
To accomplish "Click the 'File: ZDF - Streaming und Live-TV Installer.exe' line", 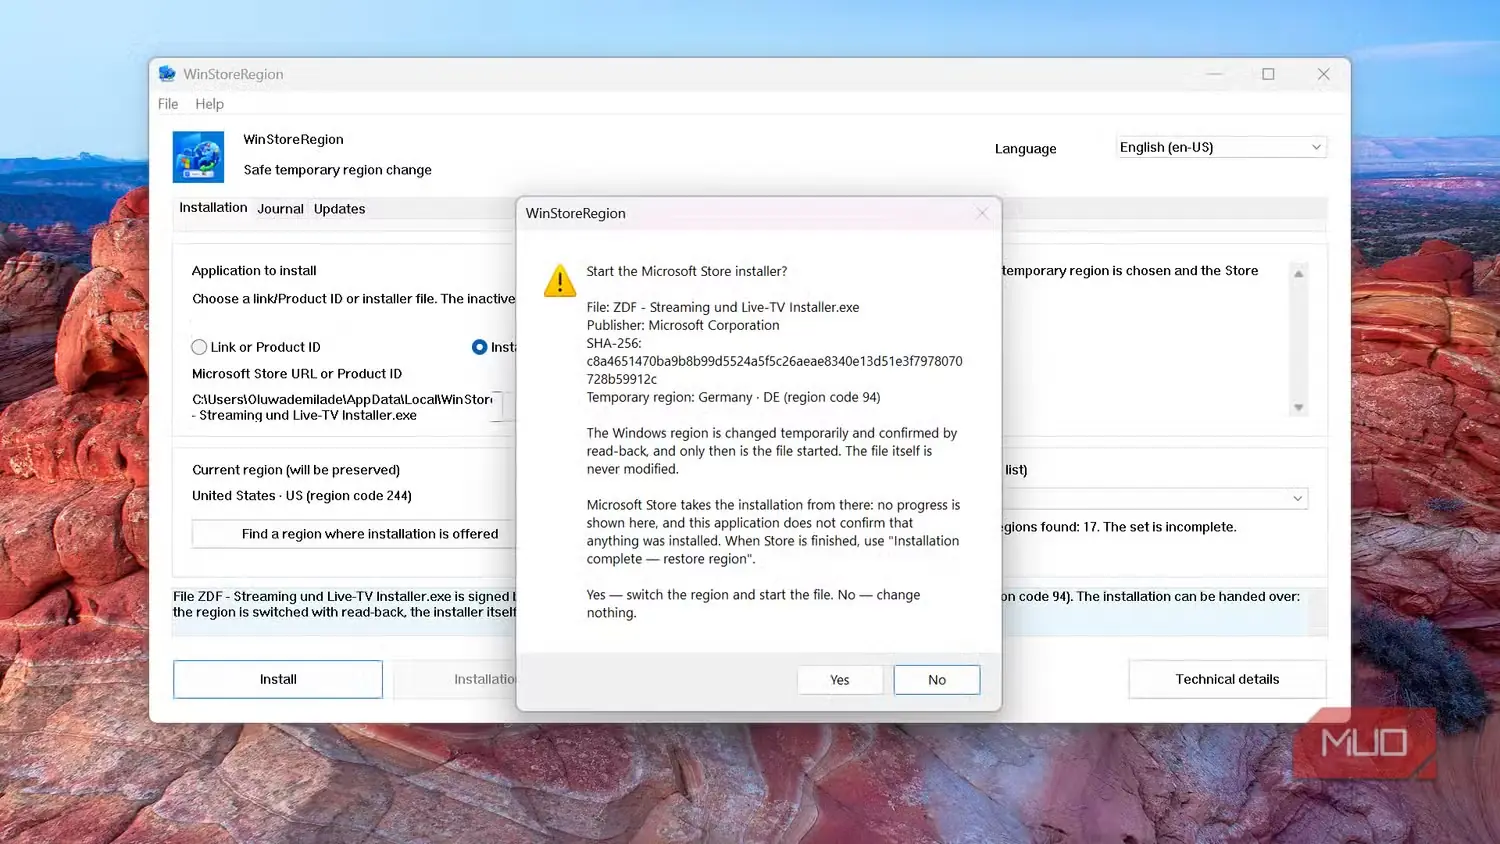I will coord(723,307).
